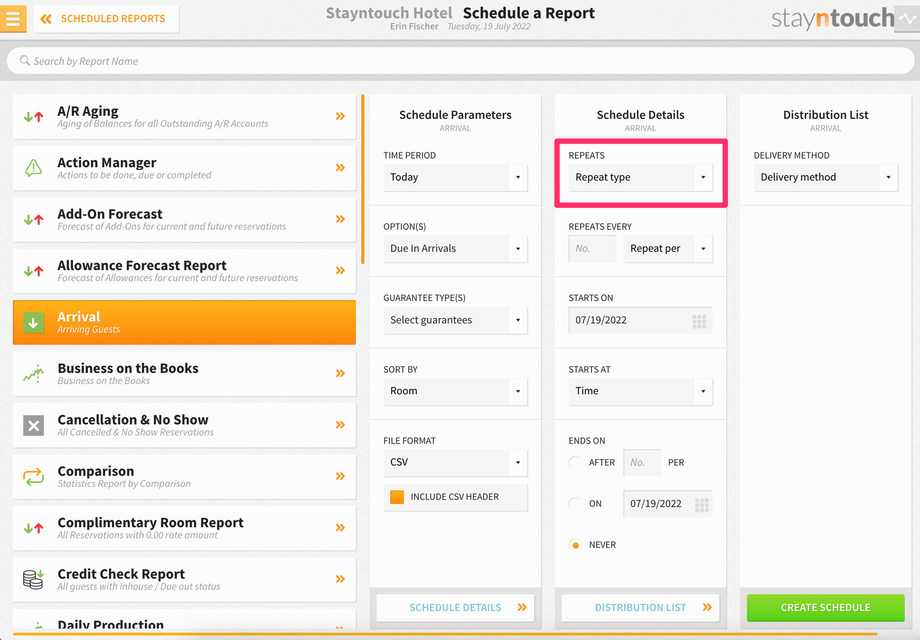
Task: Open the hamburger main menu
Action: 13,19
